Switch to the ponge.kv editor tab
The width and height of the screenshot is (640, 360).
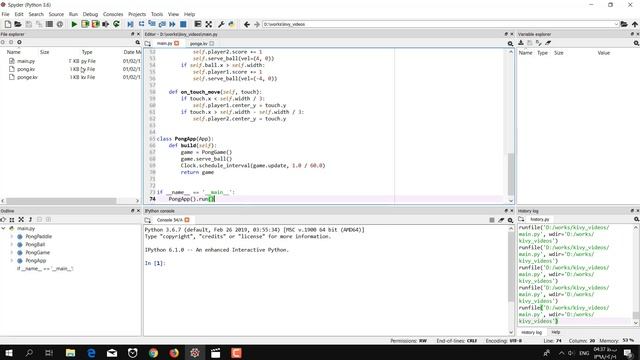[x=199, y=43]
